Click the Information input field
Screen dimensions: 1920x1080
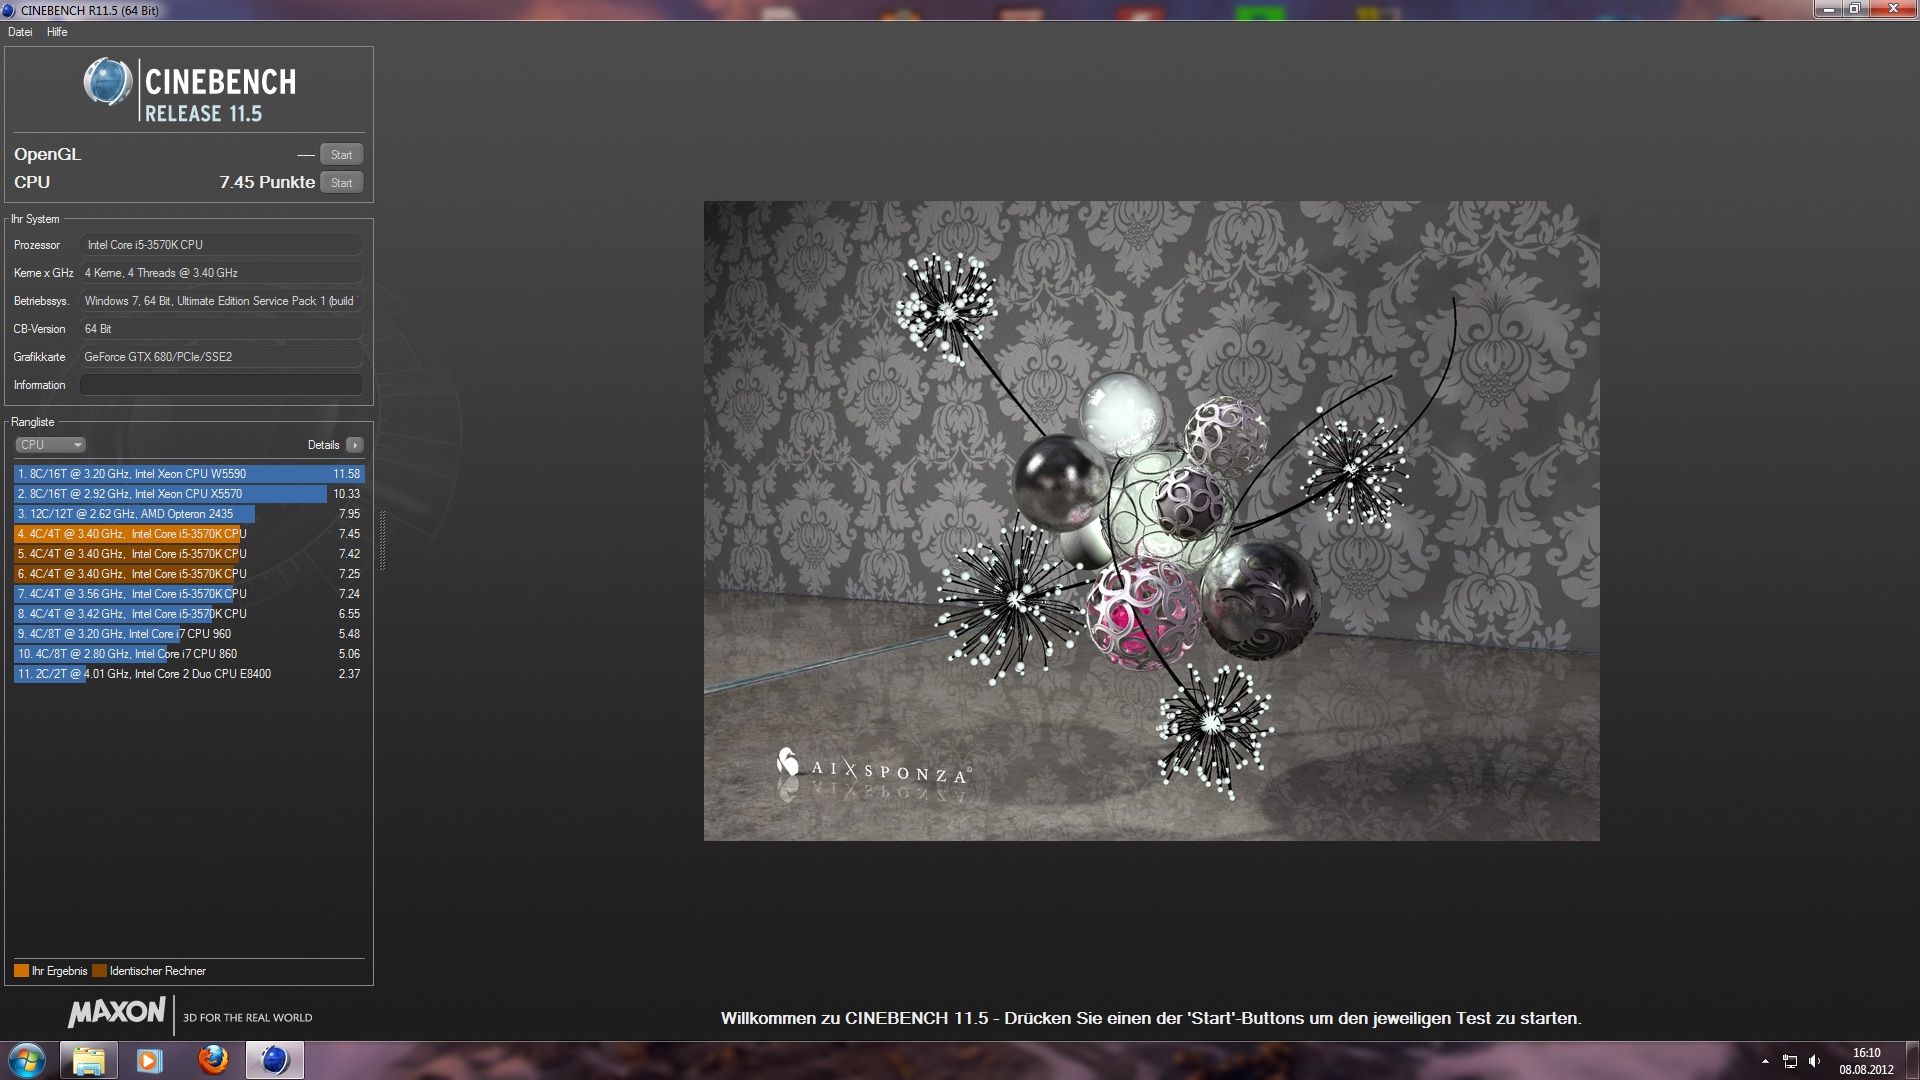221,385
